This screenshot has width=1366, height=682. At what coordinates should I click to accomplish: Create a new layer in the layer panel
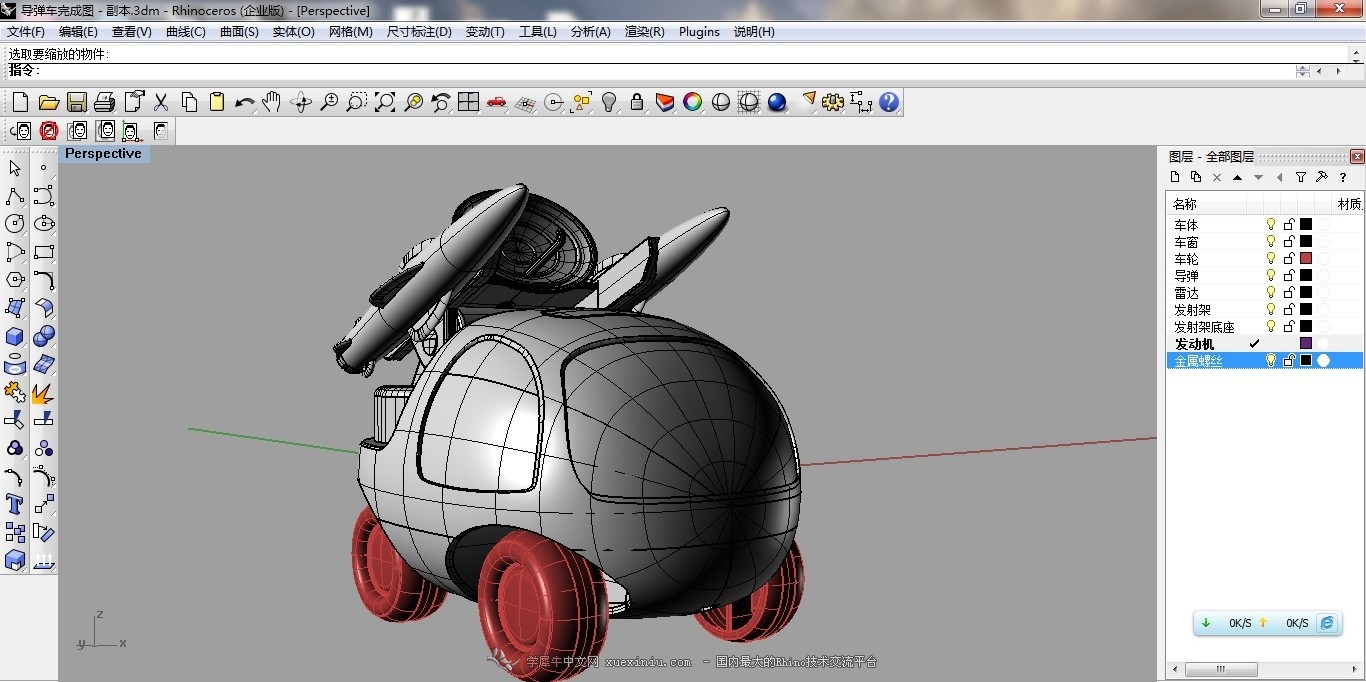1175,177
